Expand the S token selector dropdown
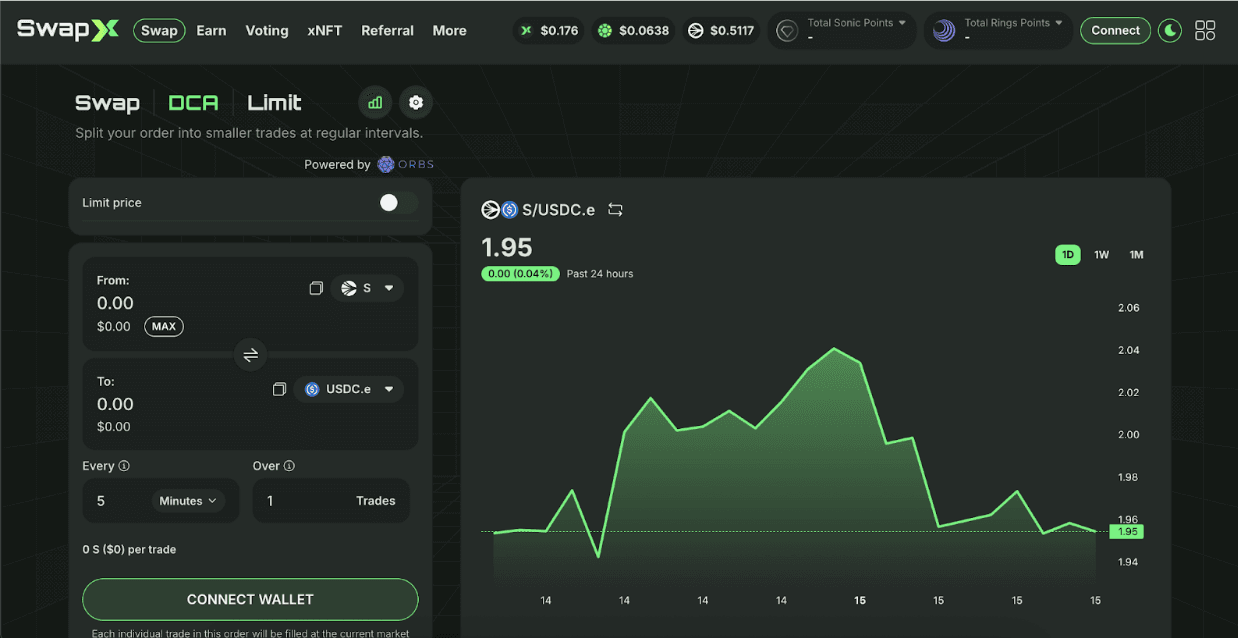This screenshot has width=1238, height=638. click(367, 288)
